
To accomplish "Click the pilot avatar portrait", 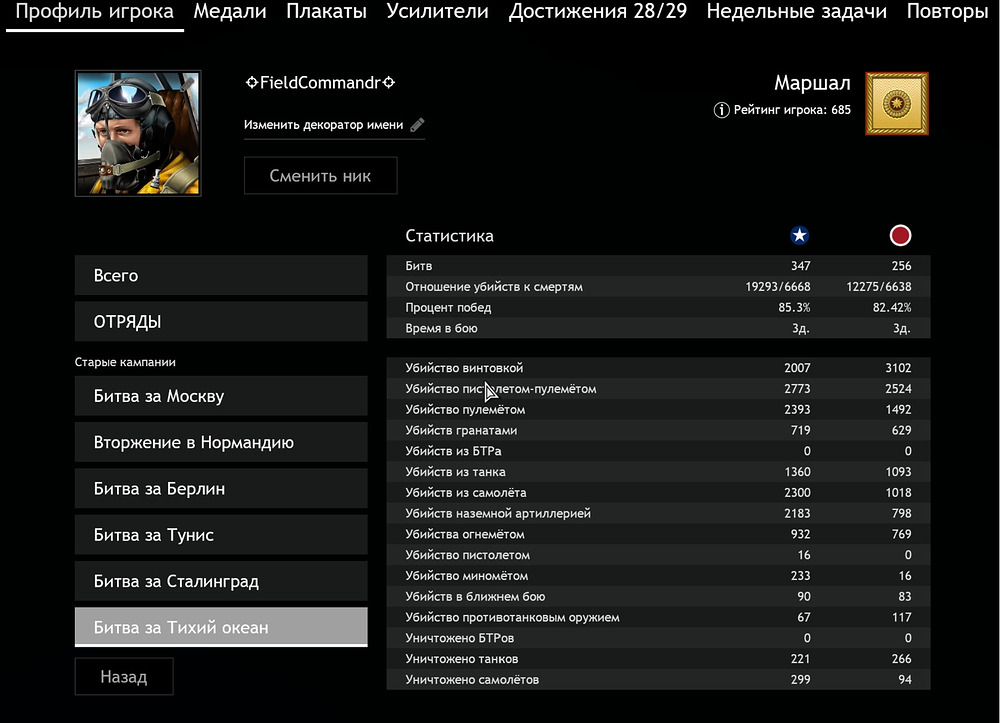I will tap(138, 133).
